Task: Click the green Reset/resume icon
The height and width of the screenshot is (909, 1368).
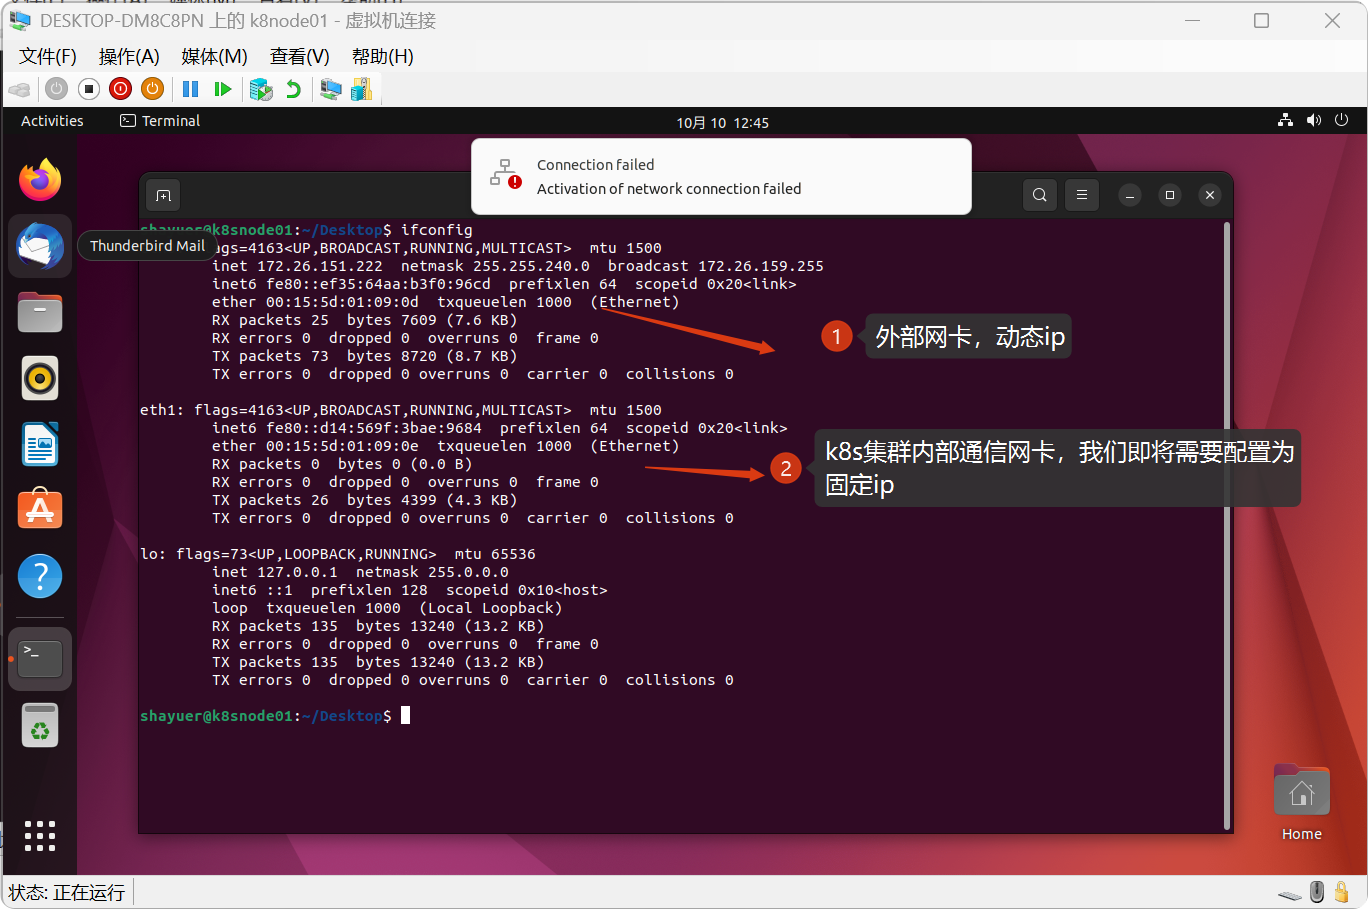Action: [x=222, y=89]
